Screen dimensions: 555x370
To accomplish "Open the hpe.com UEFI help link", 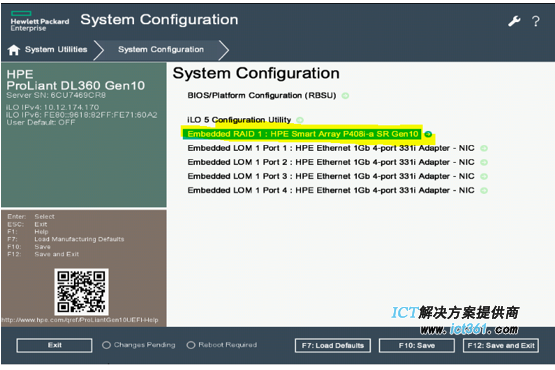I will click(x=80, y=320).
